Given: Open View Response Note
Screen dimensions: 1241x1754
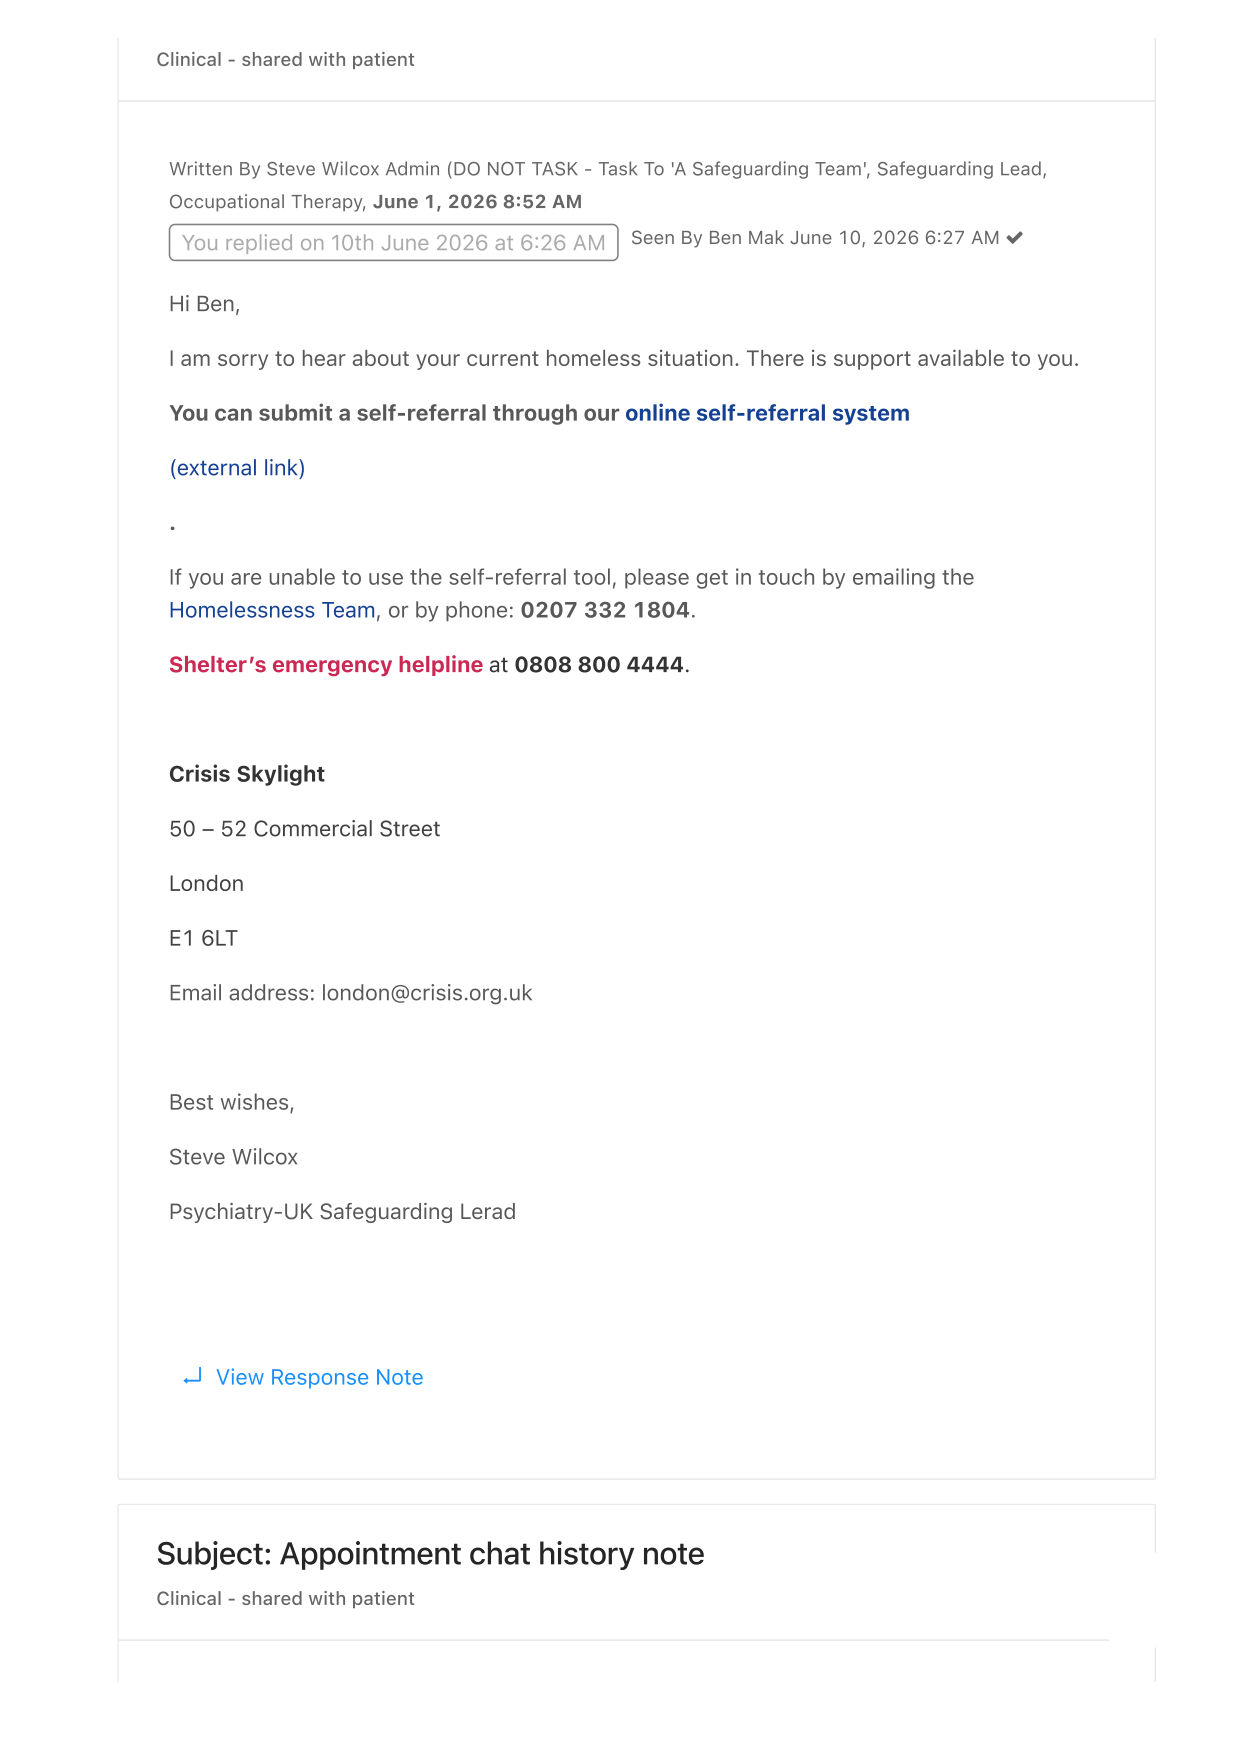Looking at the screenshot, I should (x=319, y=1377).
